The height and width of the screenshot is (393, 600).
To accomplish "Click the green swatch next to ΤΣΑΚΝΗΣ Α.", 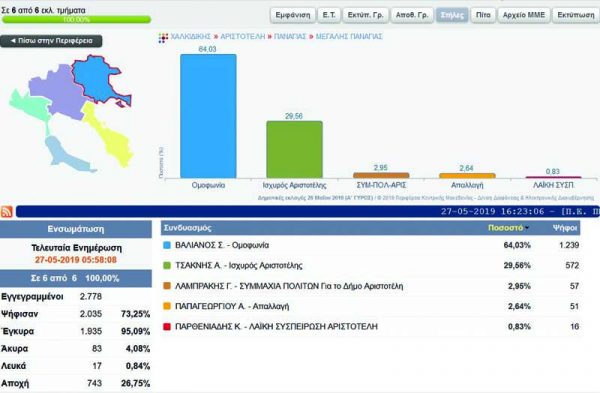I will tap(167, 266).
